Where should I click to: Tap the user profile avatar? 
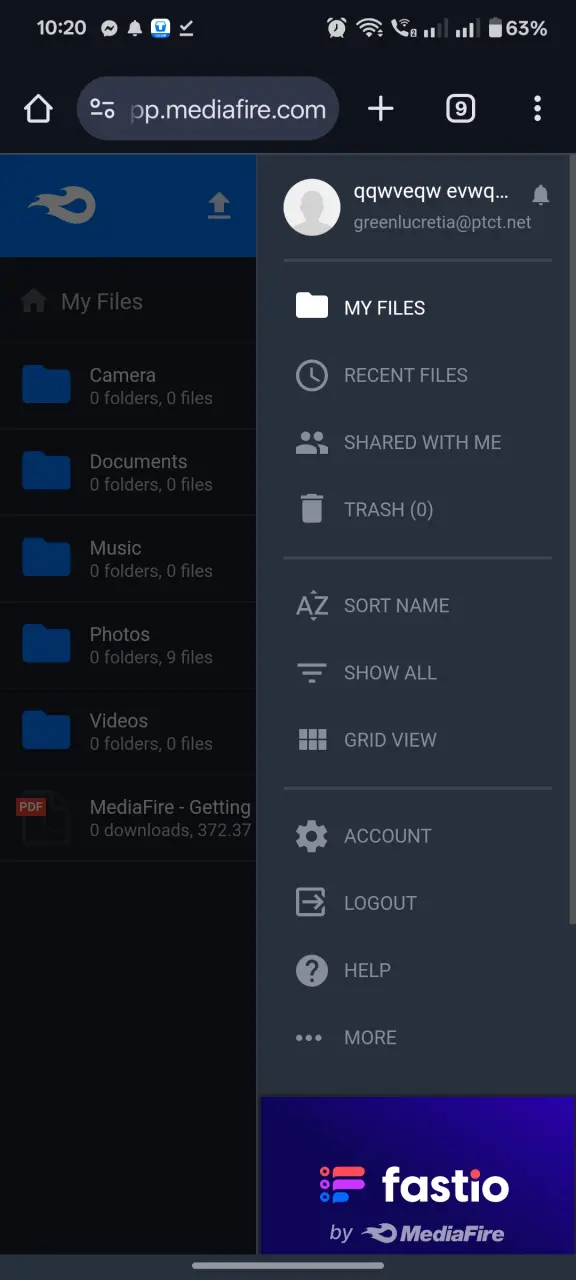click(312, 208)
